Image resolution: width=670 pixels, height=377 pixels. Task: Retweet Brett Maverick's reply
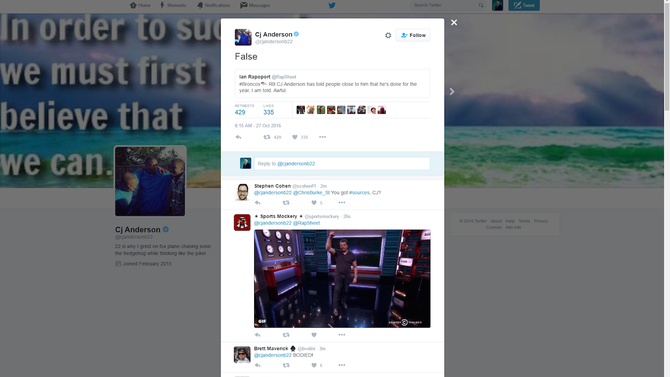click(286, 365)
